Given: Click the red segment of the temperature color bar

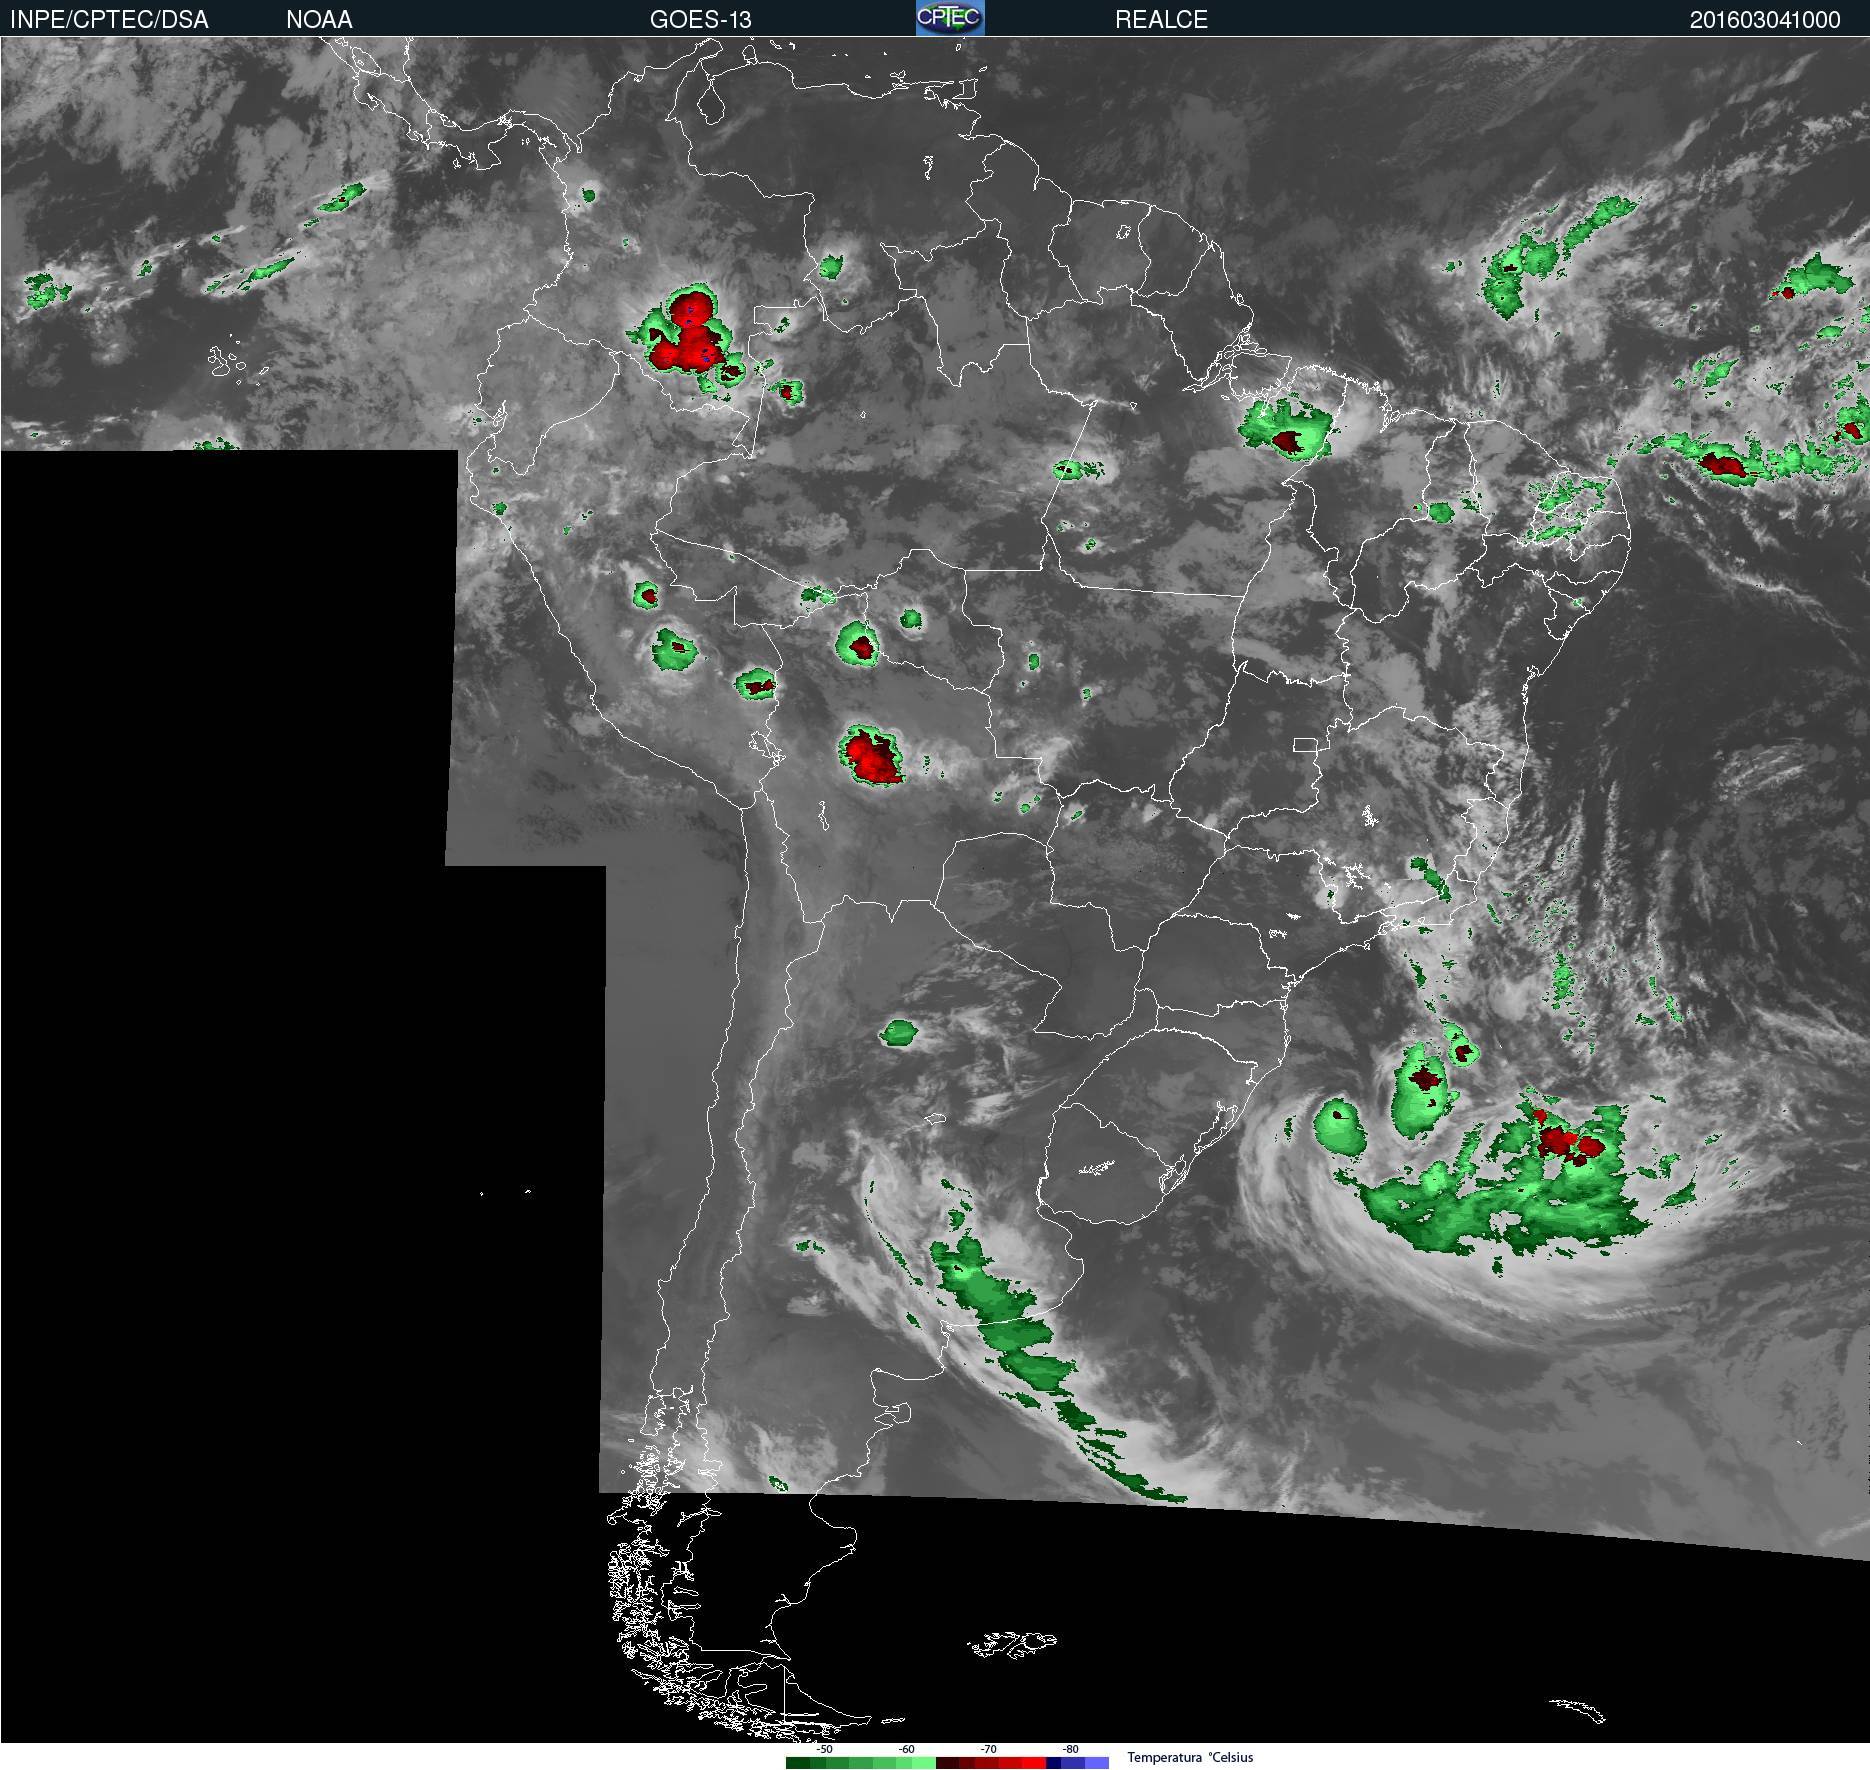Looking at the screenshot, I should coord(991,1763).
